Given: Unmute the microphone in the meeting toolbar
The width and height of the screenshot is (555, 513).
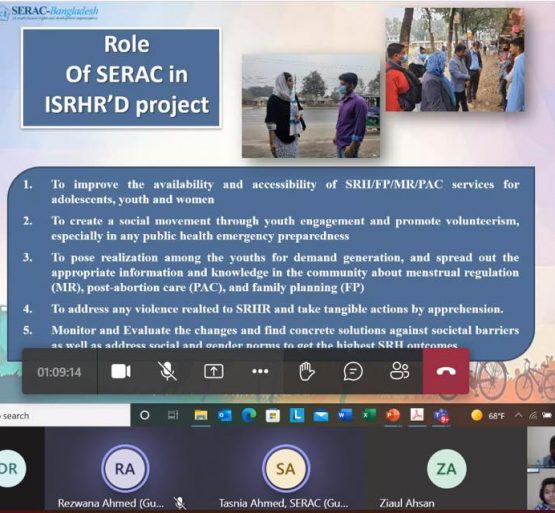Looking at the screenshot, I should tap(167, 371).
